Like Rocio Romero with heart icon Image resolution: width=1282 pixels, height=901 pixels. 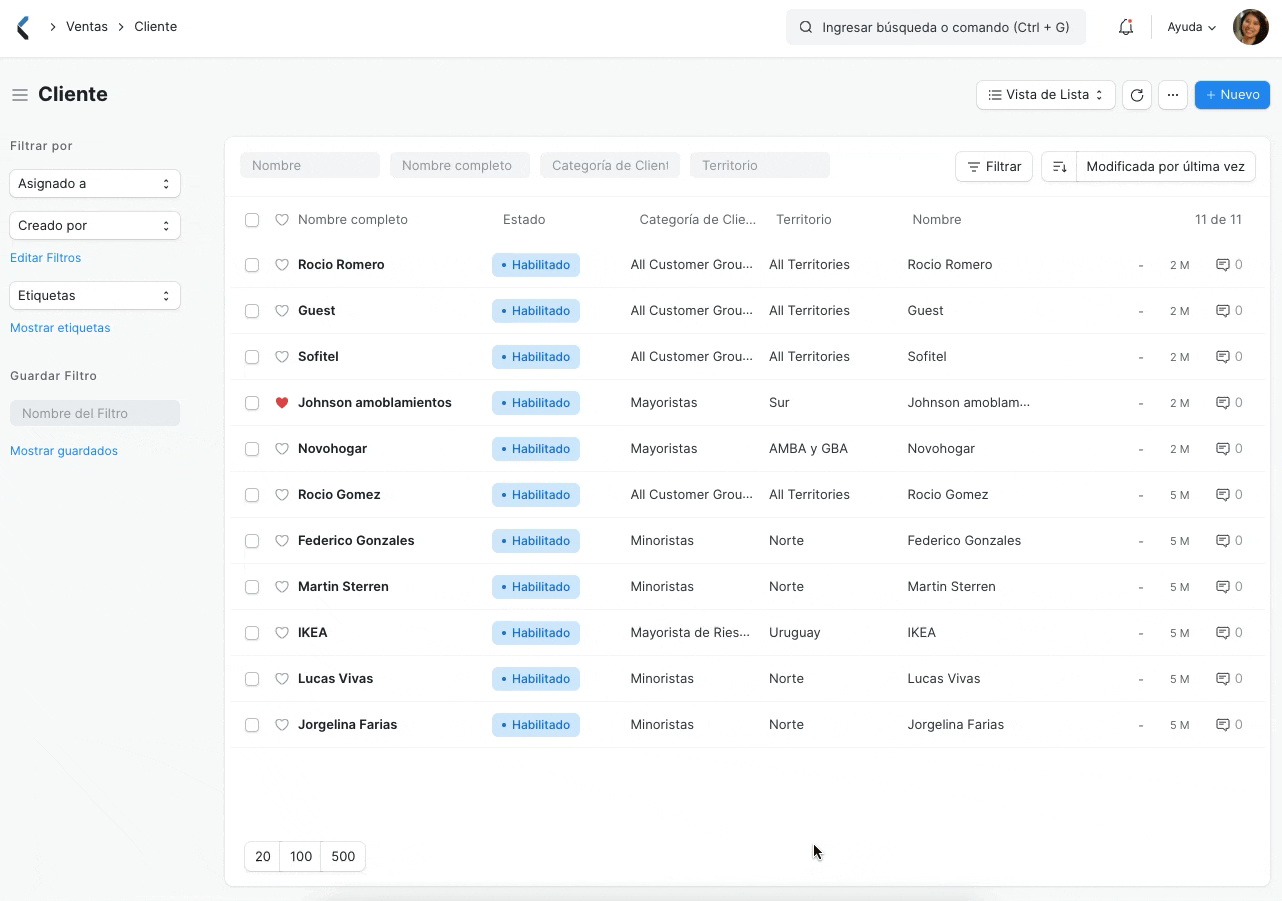282,265
